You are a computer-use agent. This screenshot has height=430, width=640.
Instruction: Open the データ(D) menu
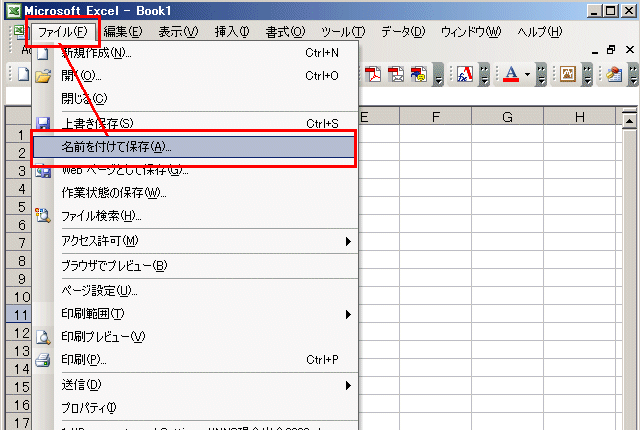click(403, 32)
